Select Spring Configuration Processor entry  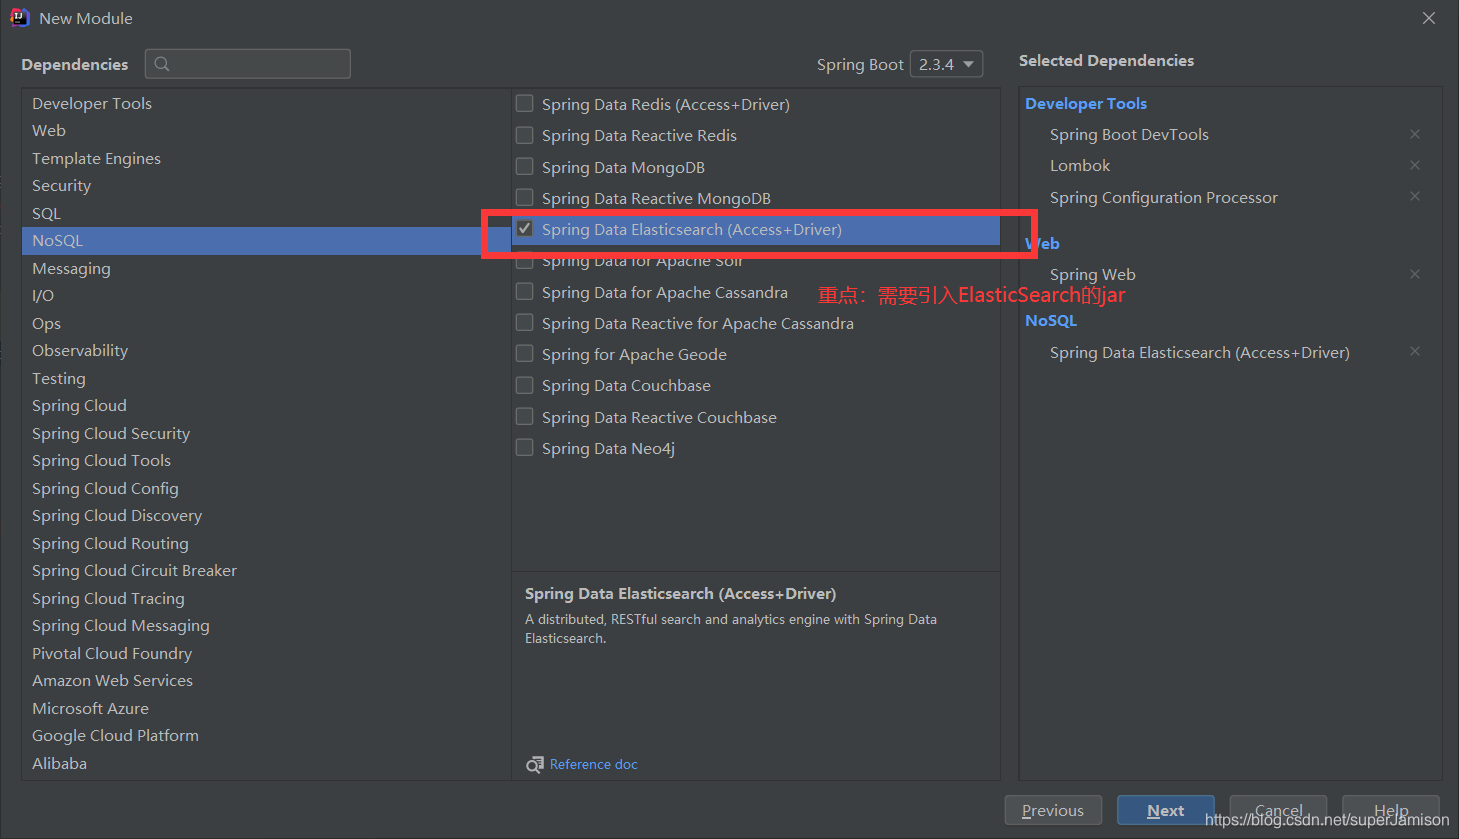click(1164, 197)
